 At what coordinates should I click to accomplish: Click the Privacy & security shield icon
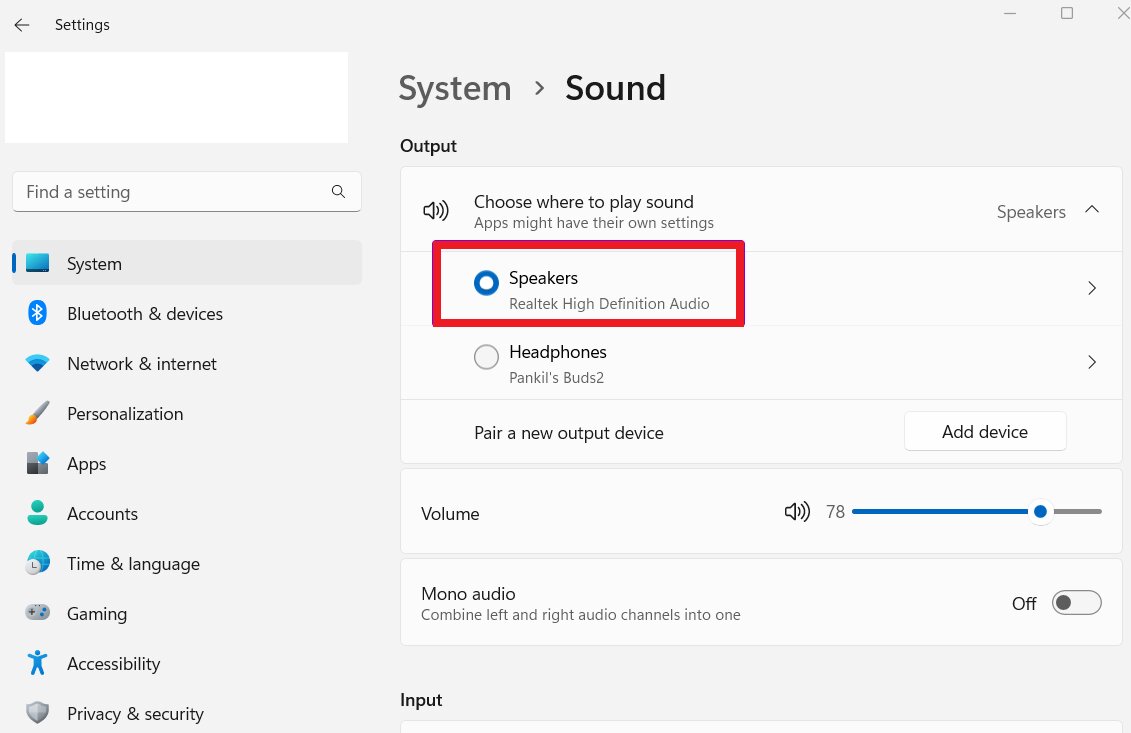tap(37, 713)
